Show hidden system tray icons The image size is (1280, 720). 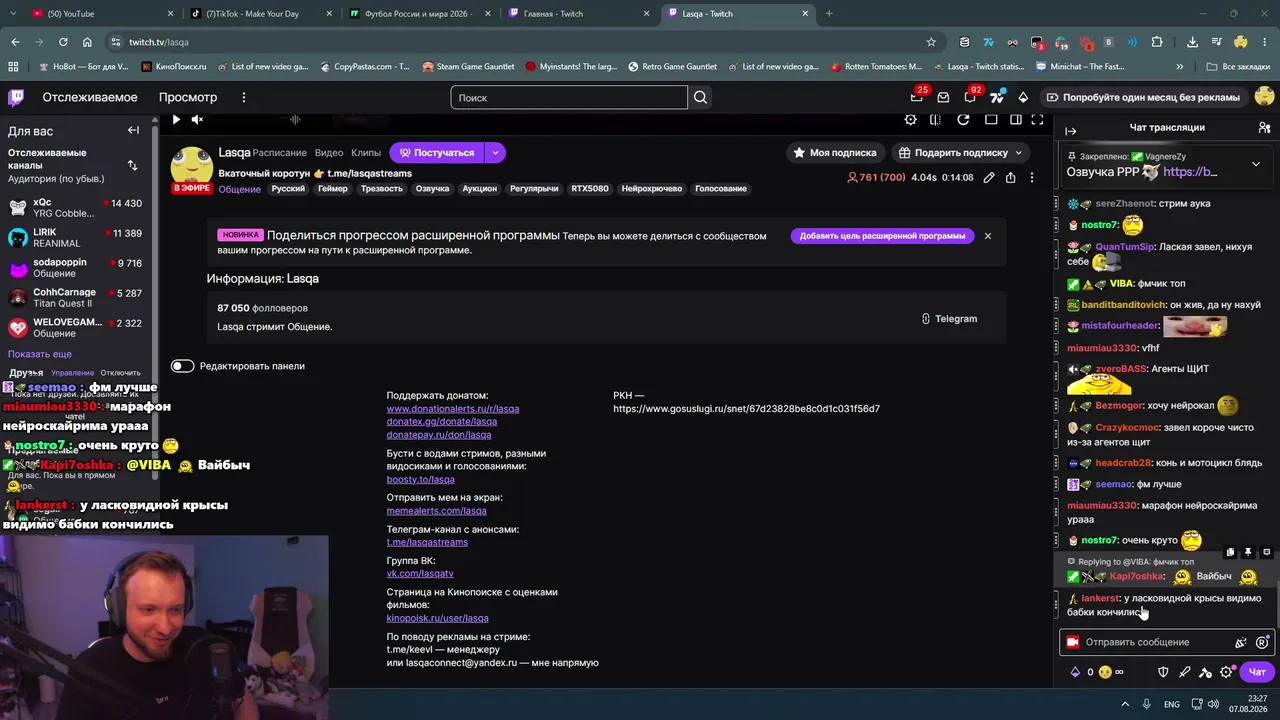coord(1124,704)
